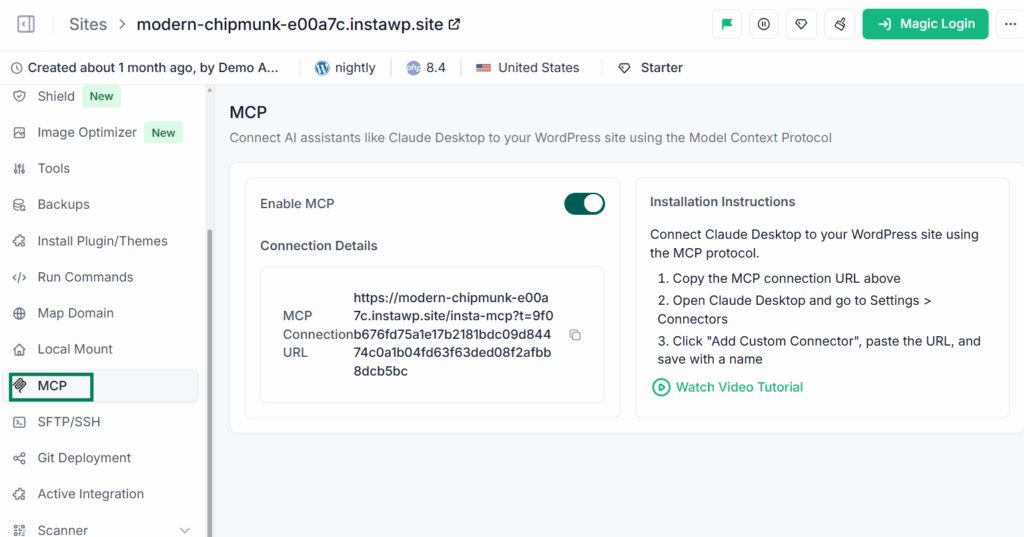Image resolution: width=1024 pixels, height=537 pixels.
Task: Click the play icon beside Watch Video Tutorial
Action: [x=661, y=387]
